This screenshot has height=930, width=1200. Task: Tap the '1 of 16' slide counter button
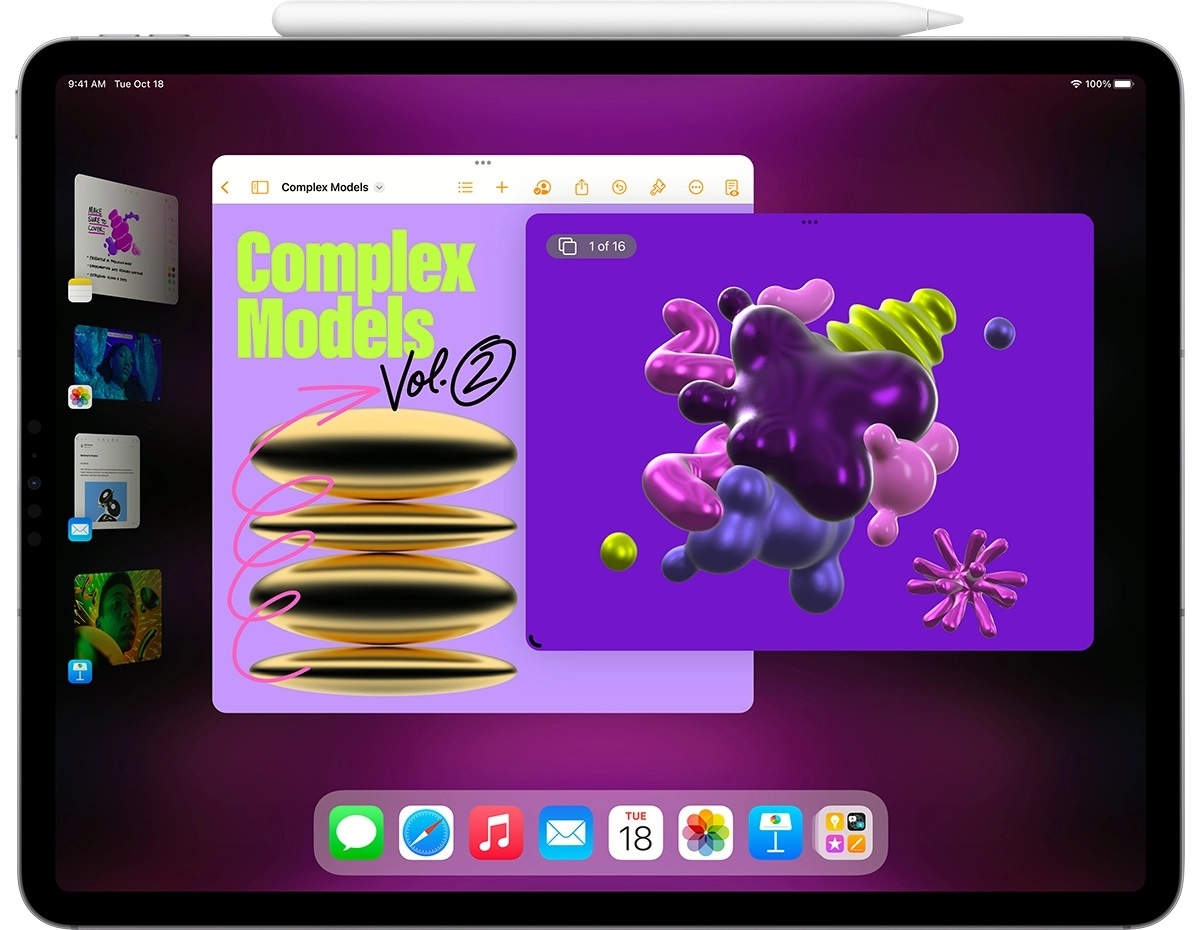coord(592,246)
